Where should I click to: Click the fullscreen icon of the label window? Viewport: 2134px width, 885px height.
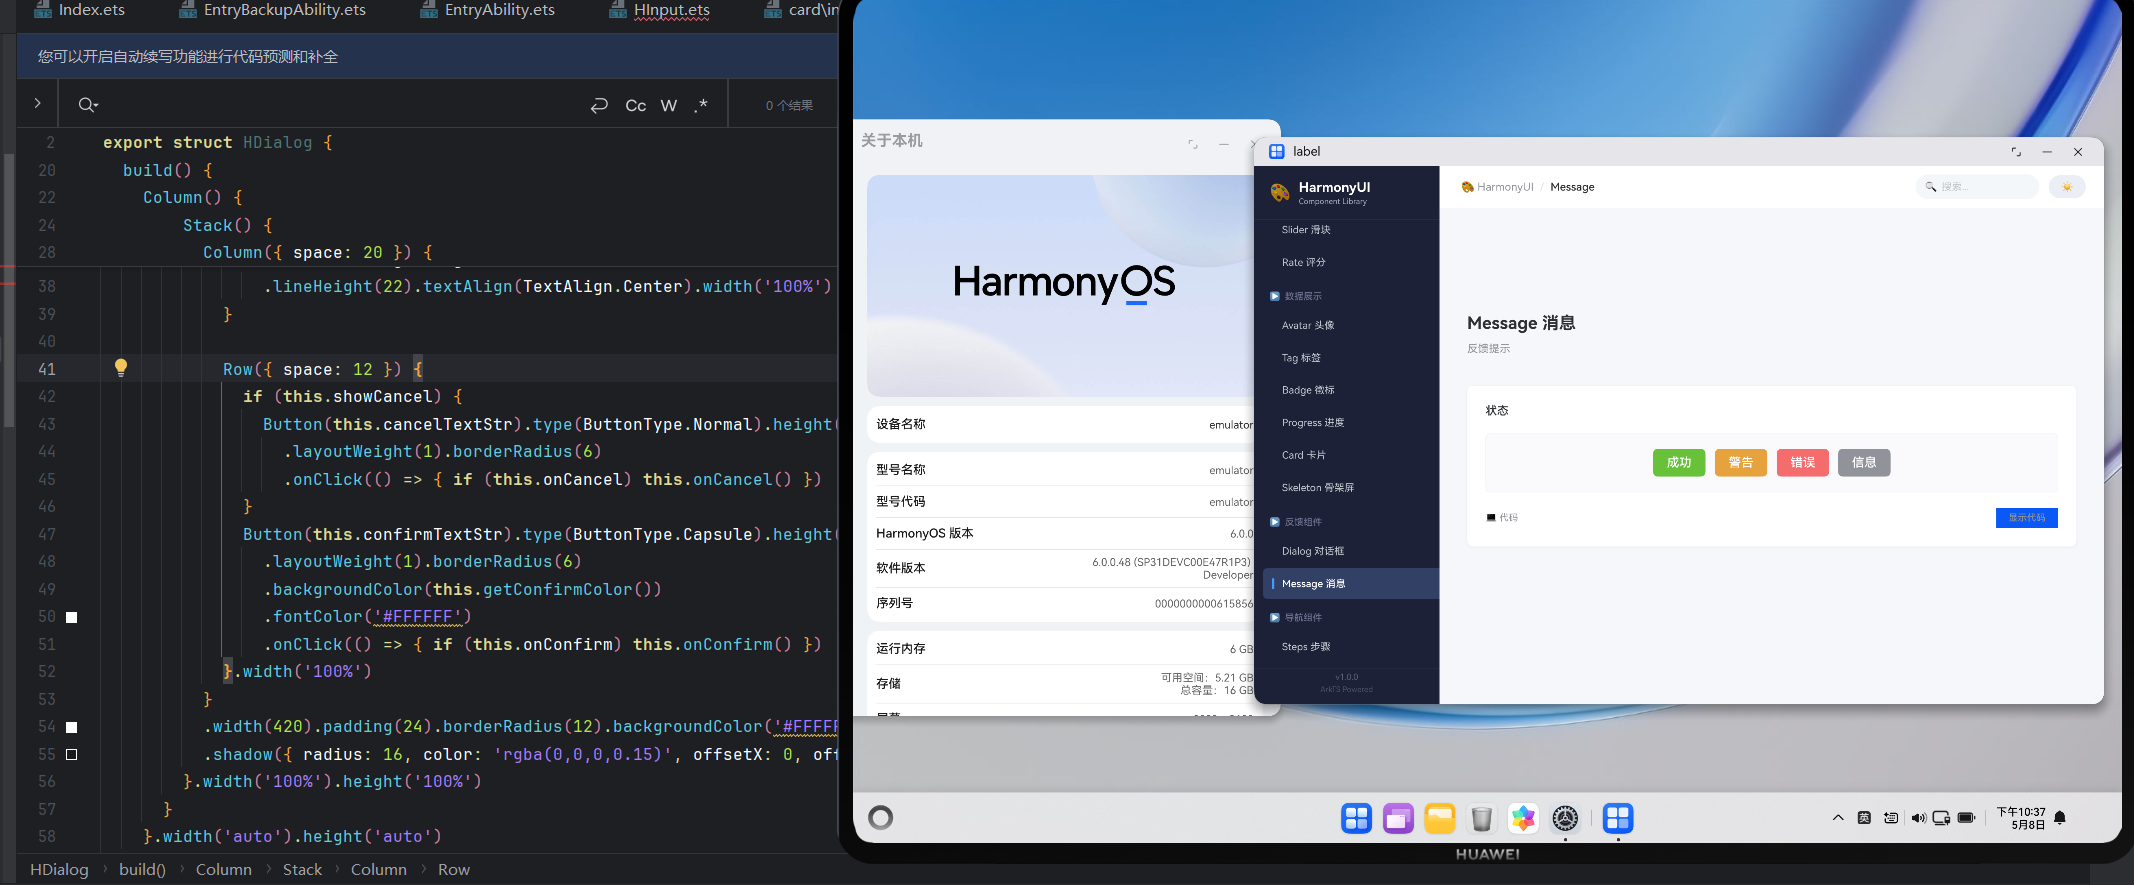[x=2016, y=152]
